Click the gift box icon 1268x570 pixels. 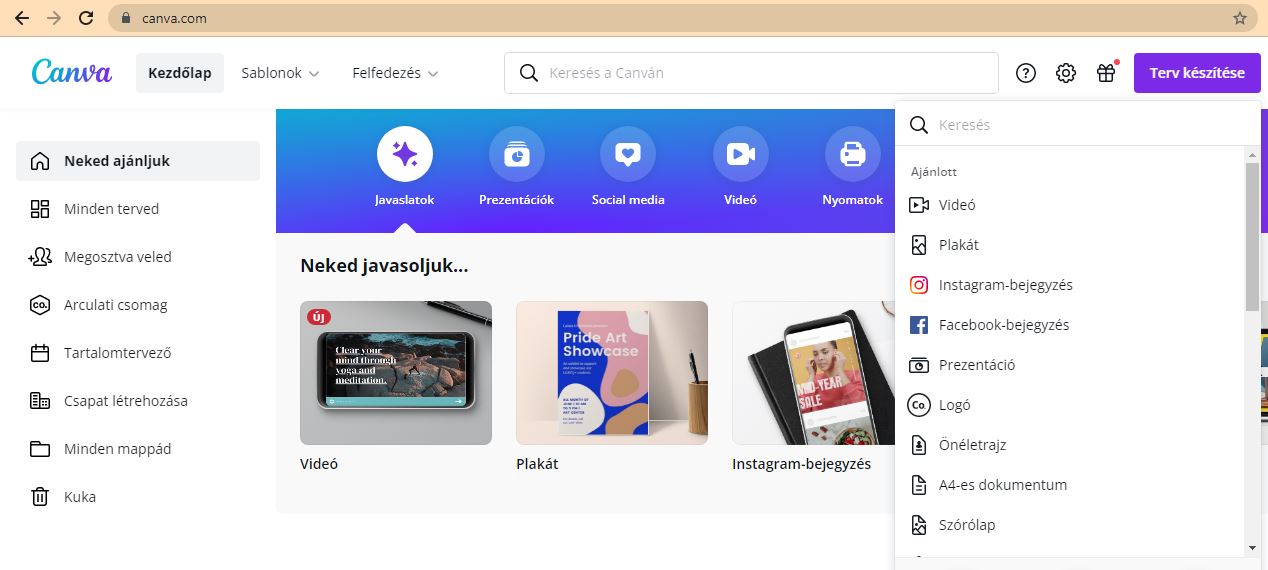point(1106,73)
